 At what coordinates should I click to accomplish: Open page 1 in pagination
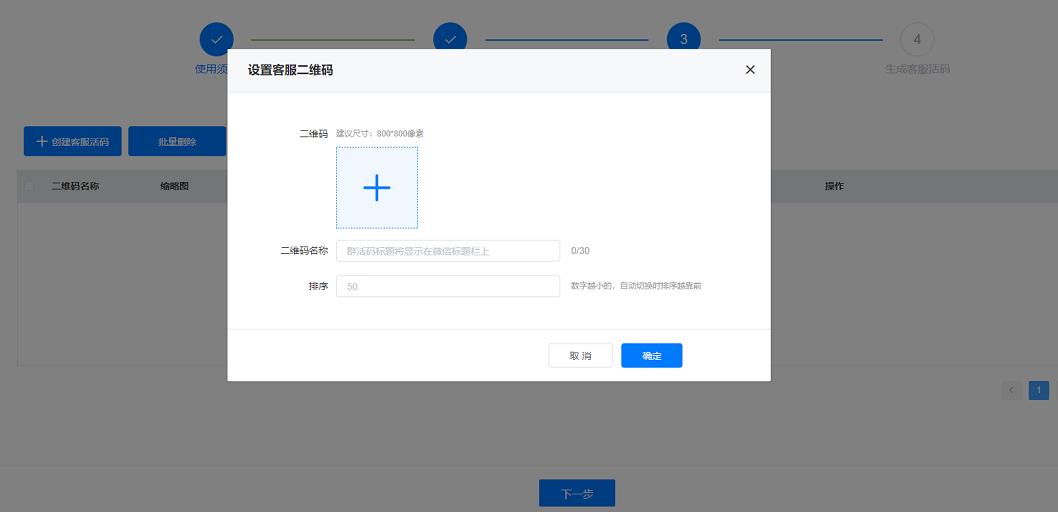click(1038, 390)
